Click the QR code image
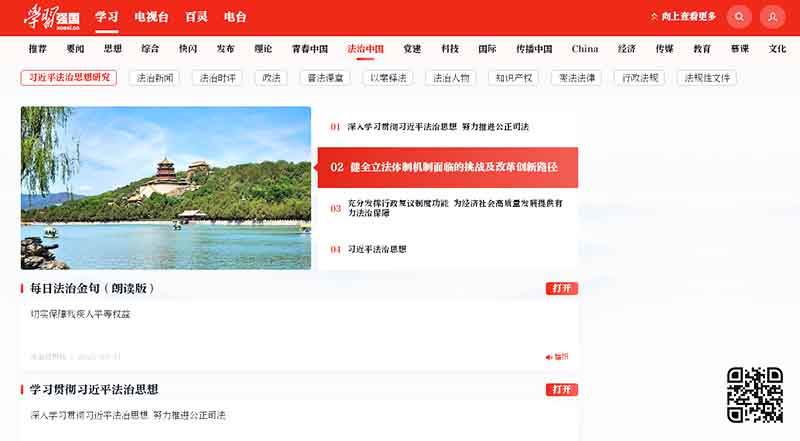 point(754,394)
